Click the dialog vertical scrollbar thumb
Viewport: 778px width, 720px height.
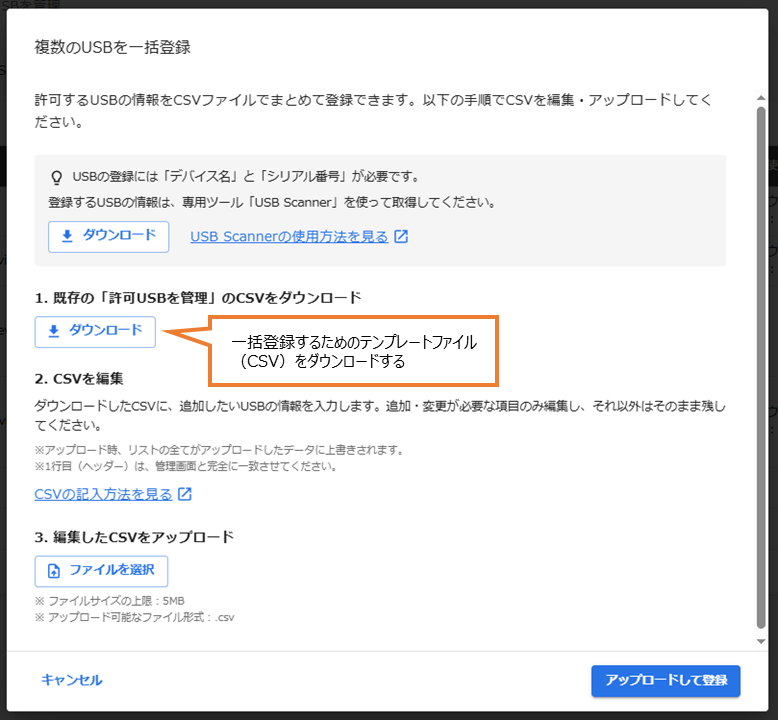coord(761,368)
